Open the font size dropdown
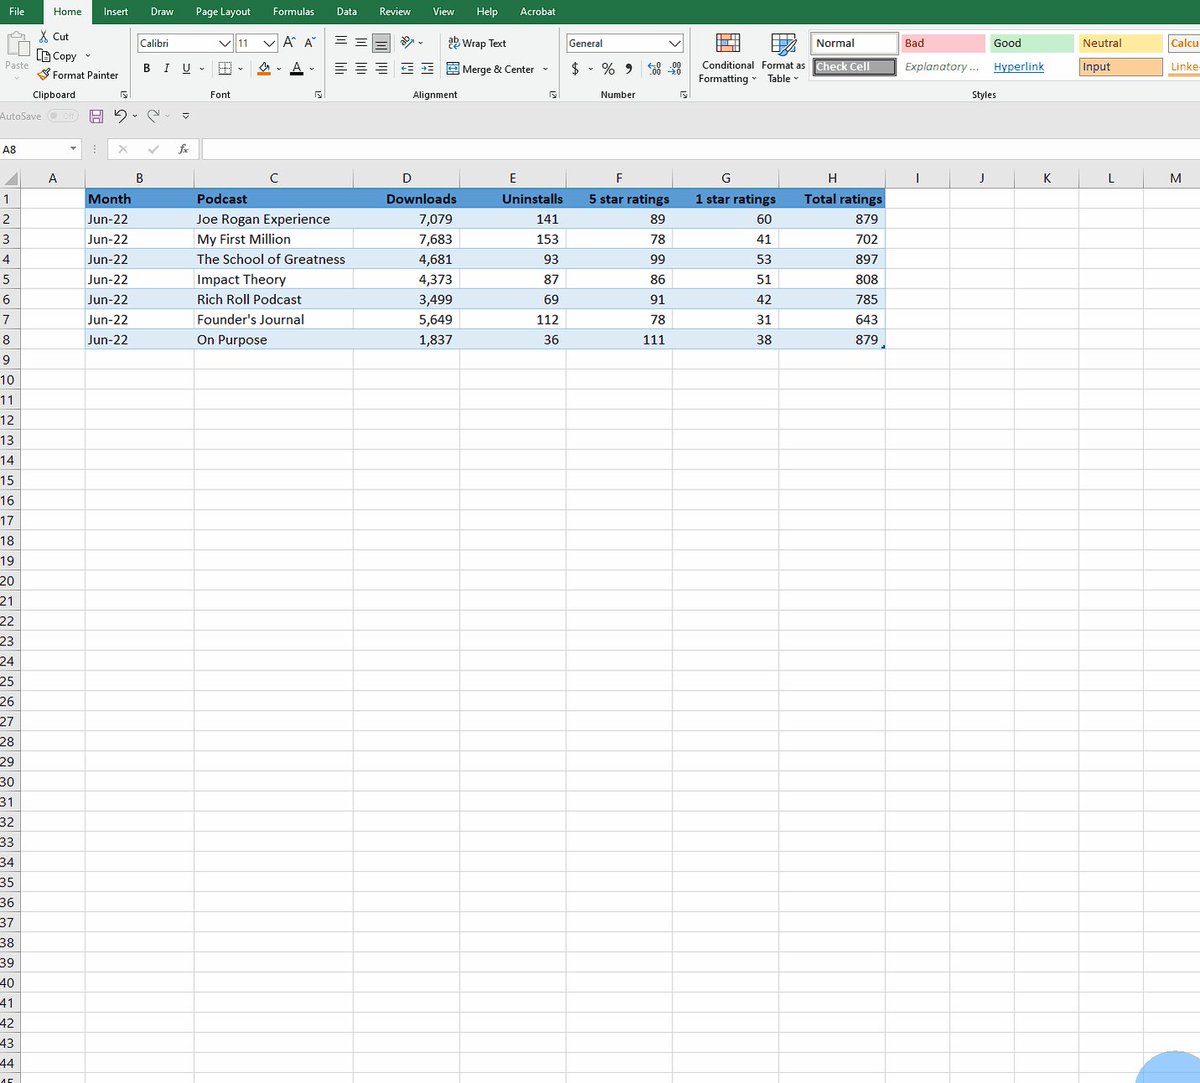 click(x=269, y=43)
